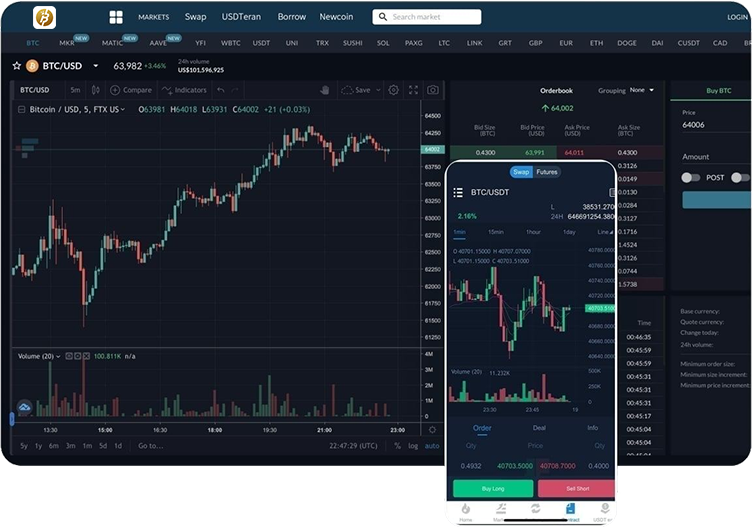Click the Compare plus icon

115,90
